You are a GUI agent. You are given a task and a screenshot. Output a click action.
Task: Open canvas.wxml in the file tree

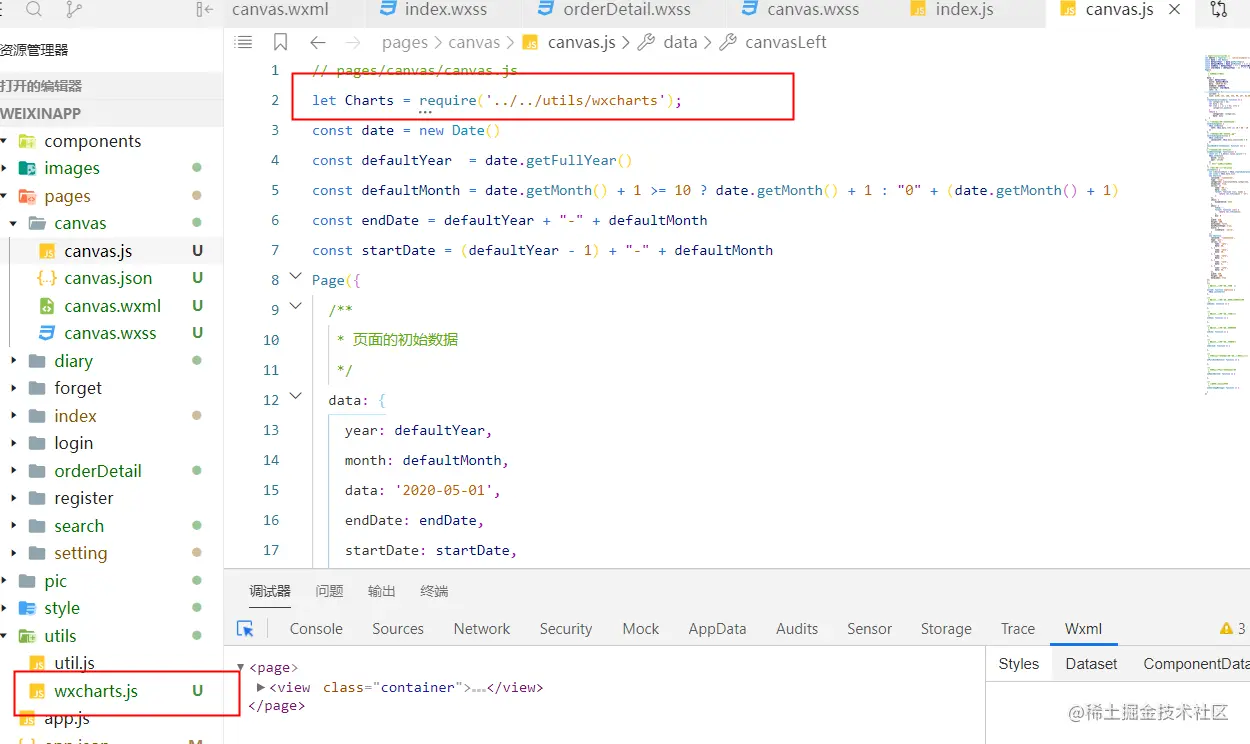pos(112,306)
